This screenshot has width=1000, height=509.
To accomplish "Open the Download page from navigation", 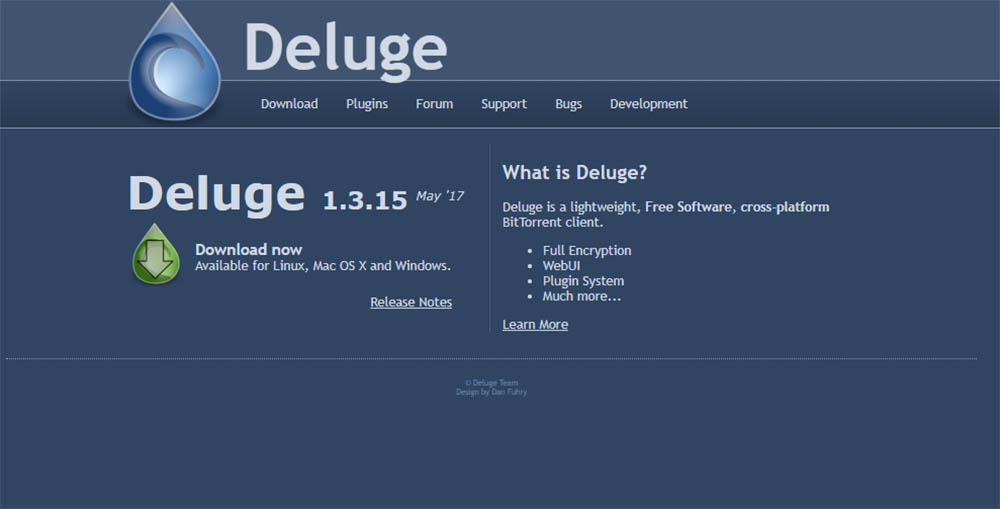I will click(289, 104).
